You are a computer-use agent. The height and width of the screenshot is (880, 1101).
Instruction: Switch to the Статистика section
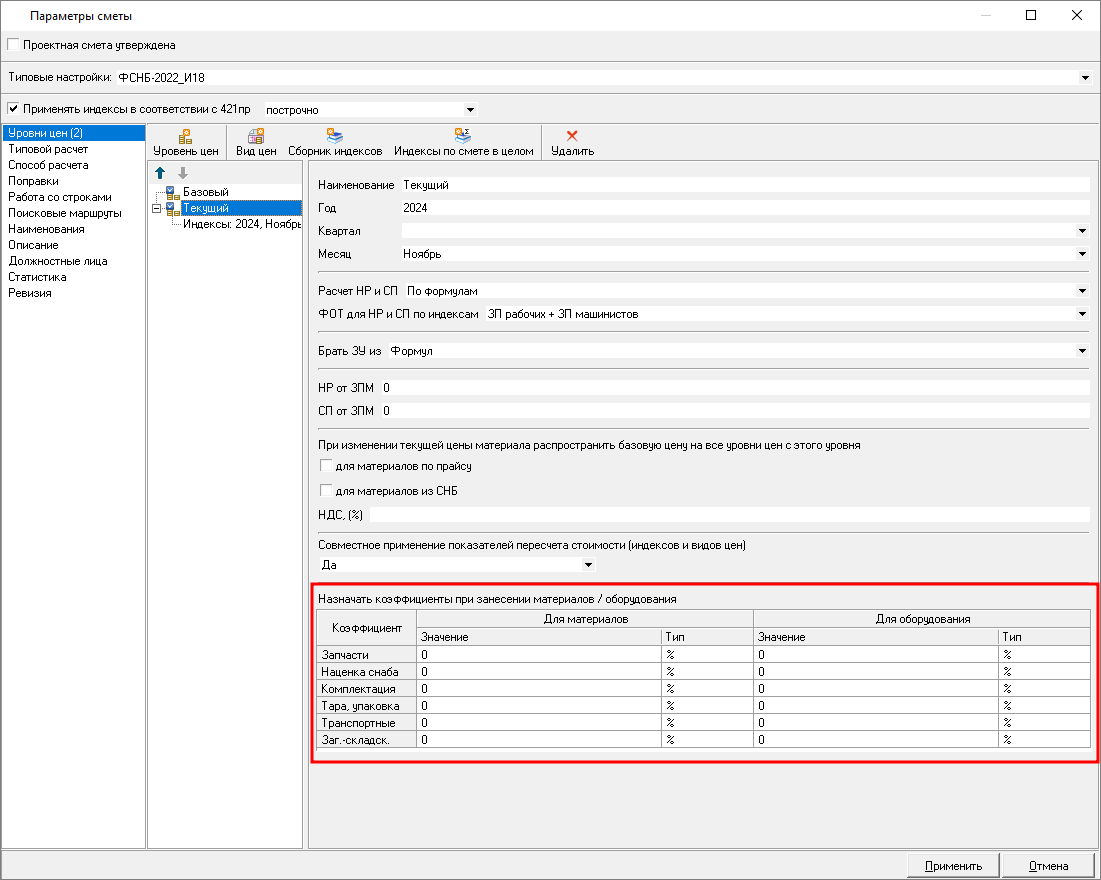click(x=37, y=277)
